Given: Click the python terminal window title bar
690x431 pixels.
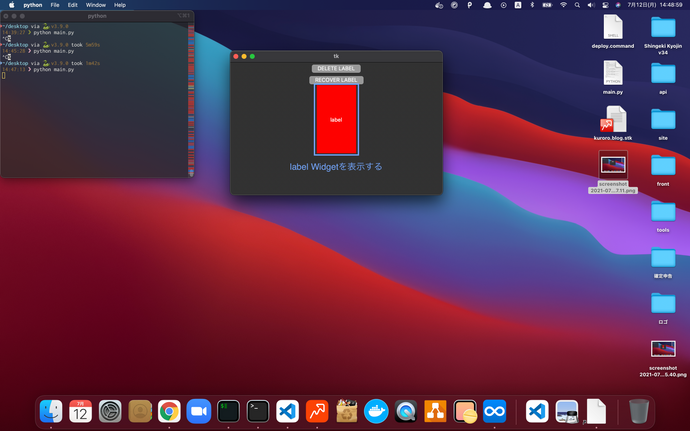Looking at the screenshot, I should tap(97, 16).
